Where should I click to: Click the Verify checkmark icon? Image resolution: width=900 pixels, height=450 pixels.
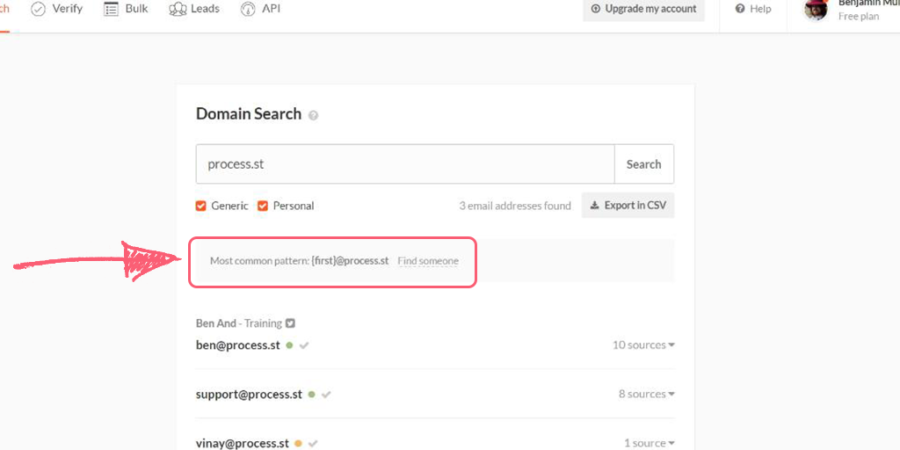point(38,9)
